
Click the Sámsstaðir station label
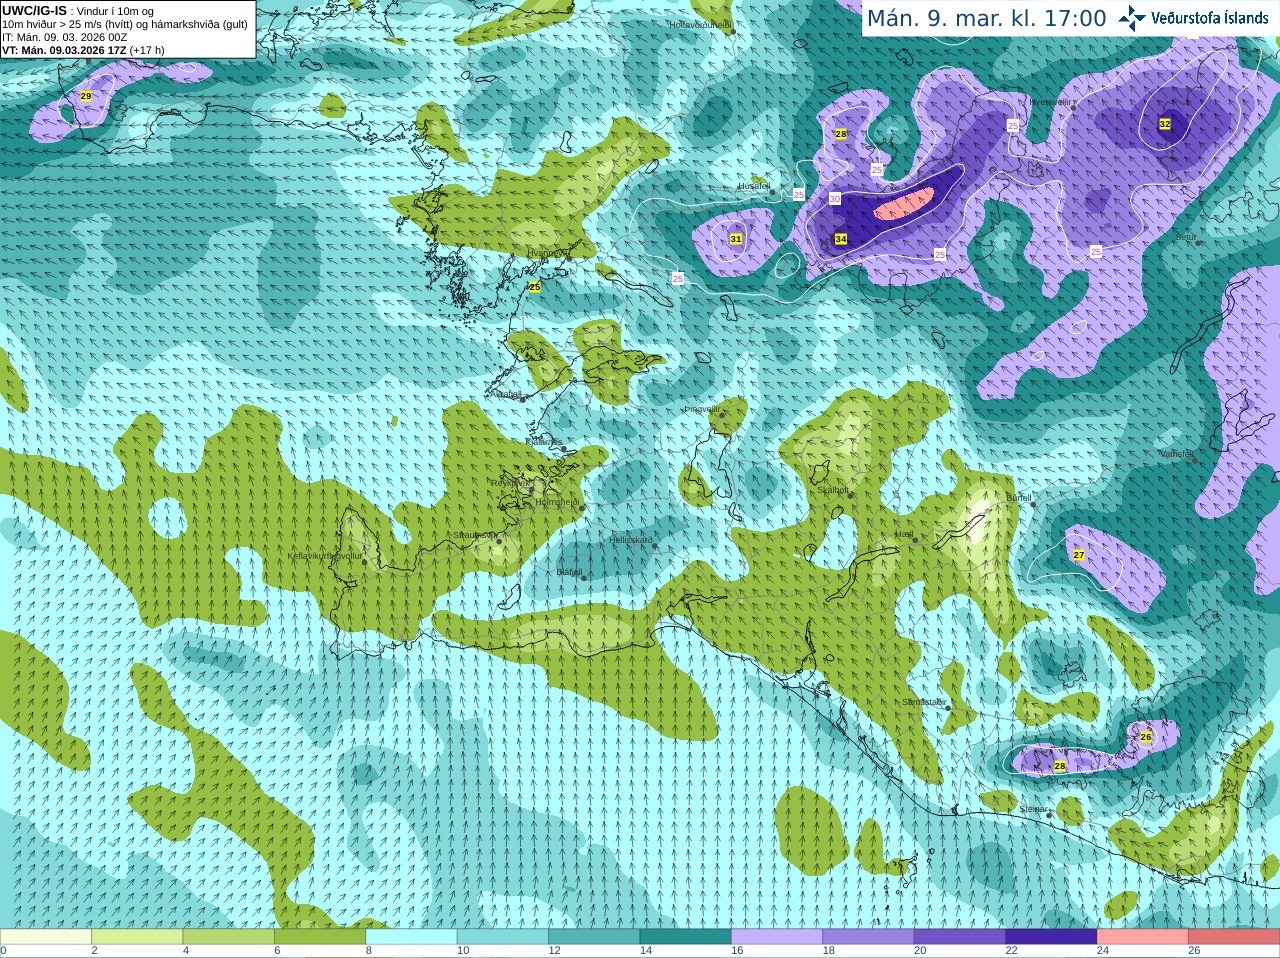point(922,702)
